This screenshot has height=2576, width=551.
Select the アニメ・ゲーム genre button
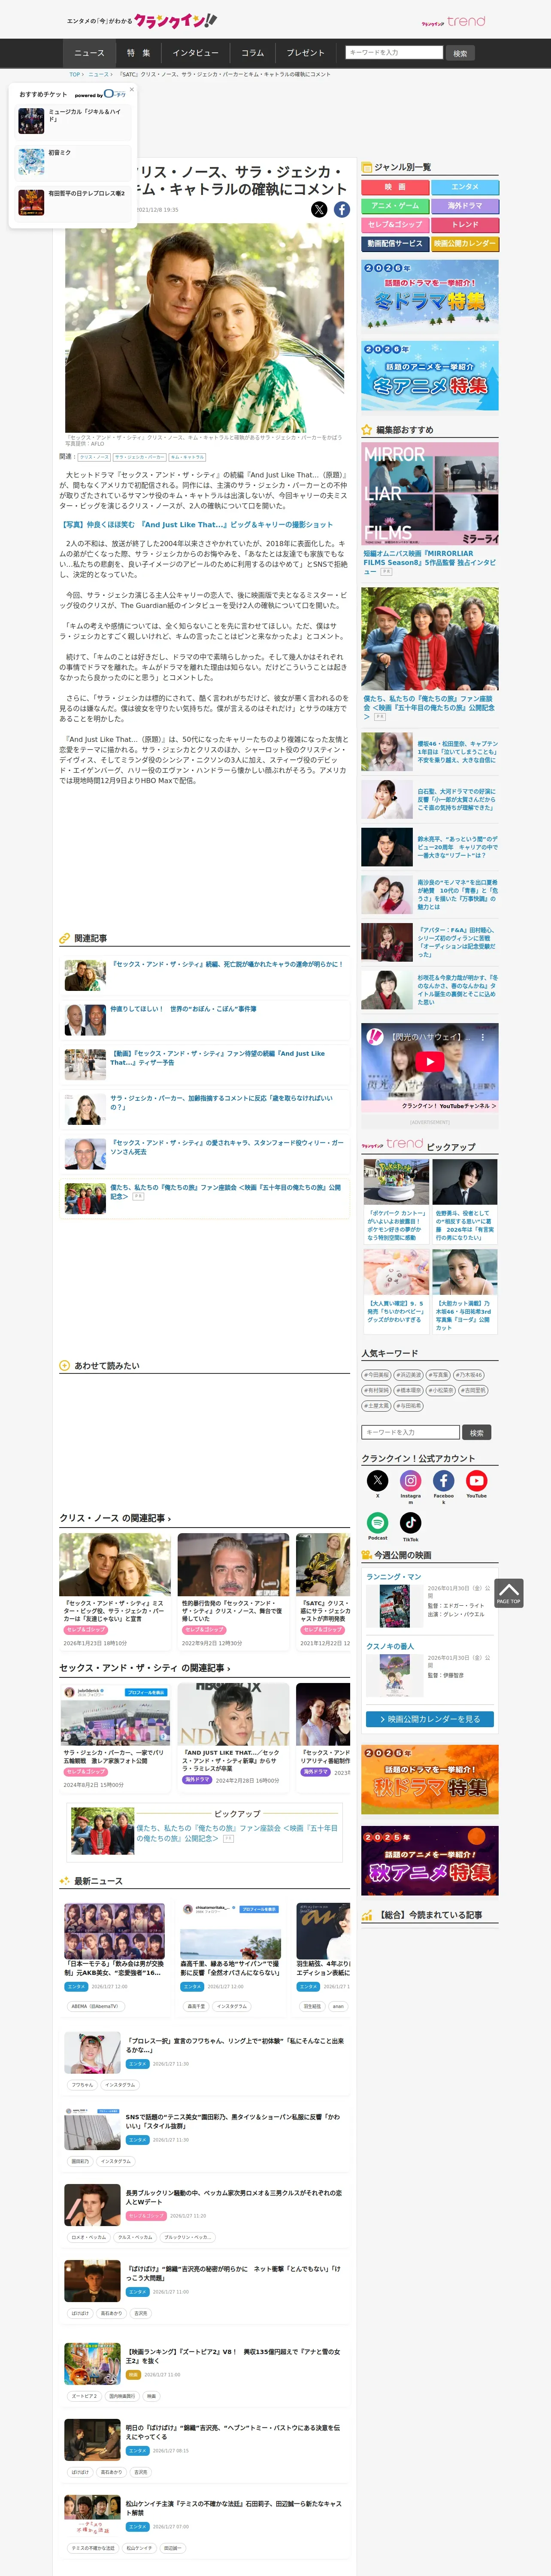tap(395, 206)
